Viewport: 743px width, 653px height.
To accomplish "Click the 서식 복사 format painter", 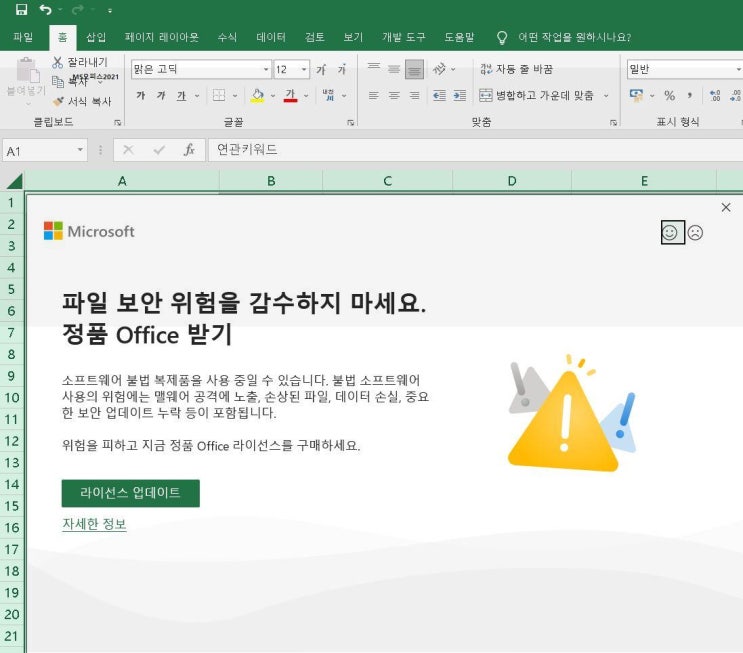I will (x=82, y=101).
